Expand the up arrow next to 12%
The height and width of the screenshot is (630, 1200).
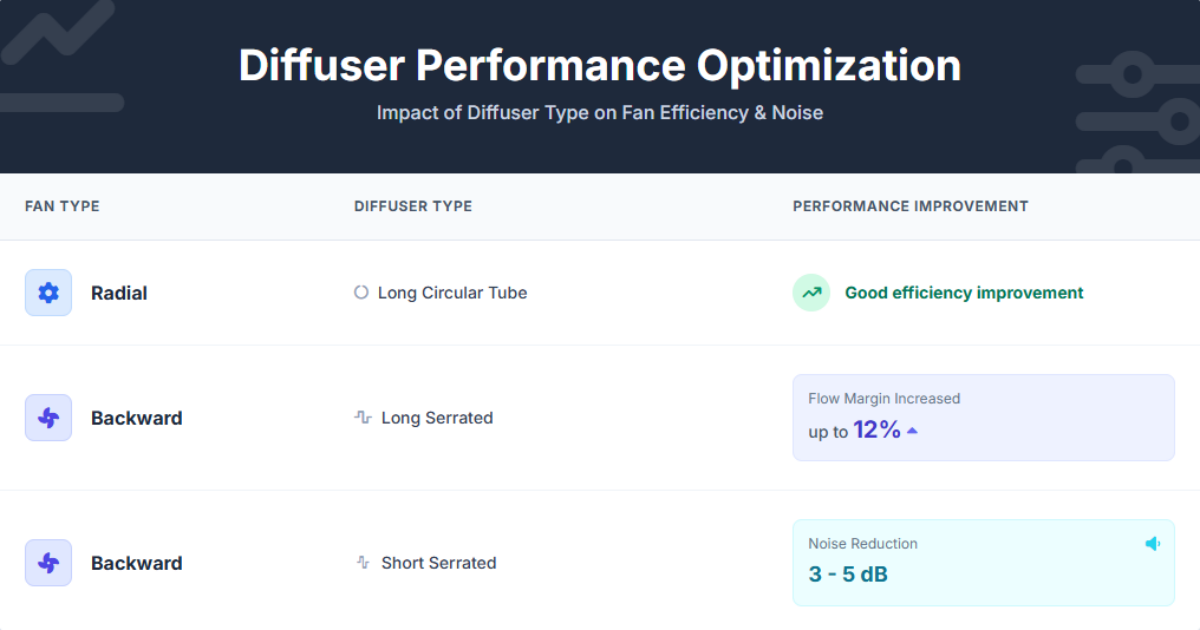click(x=910, y=429)
